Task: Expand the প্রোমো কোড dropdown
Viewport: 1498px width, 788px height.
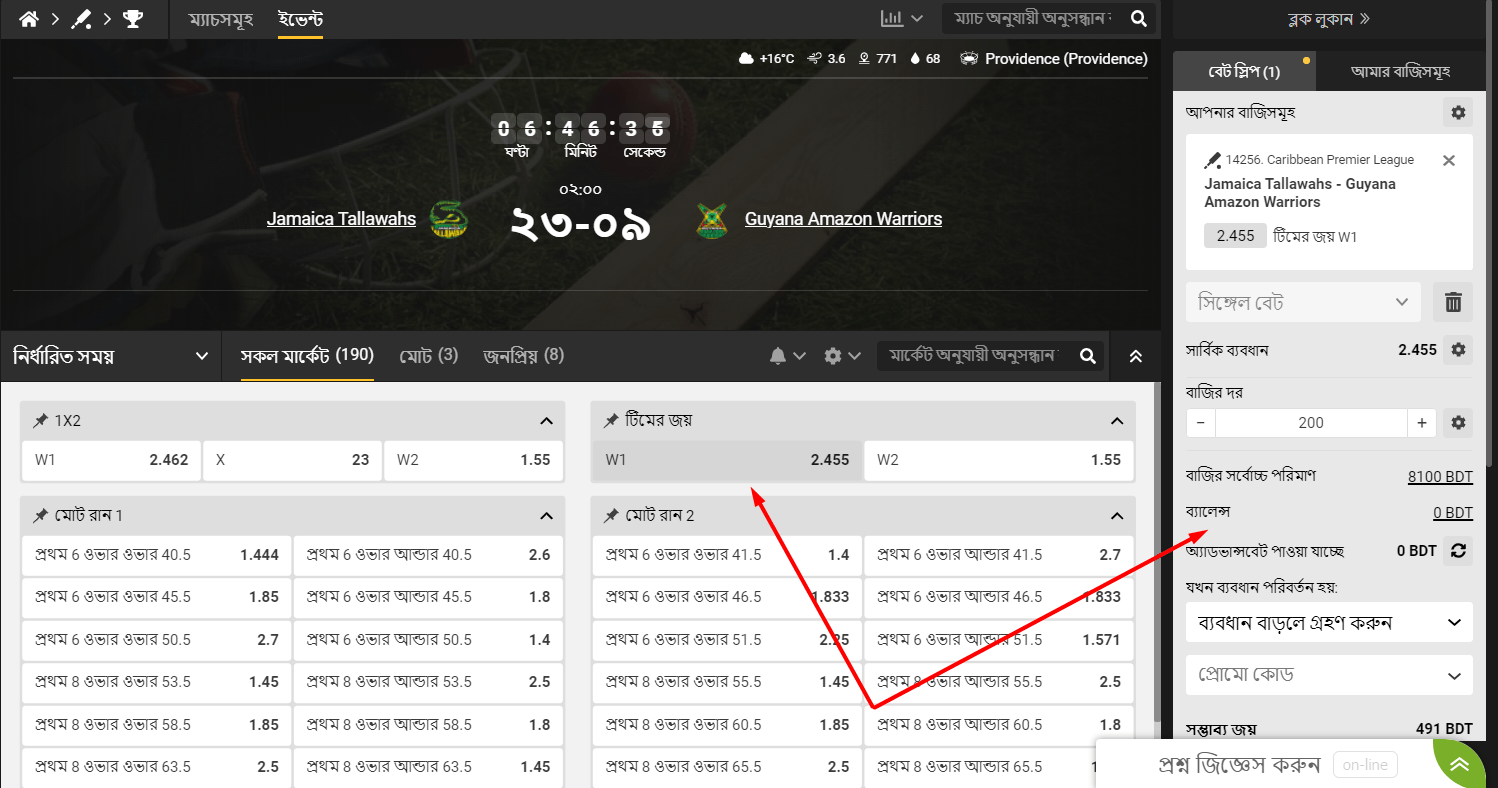Action: (x=1329, y=675)
